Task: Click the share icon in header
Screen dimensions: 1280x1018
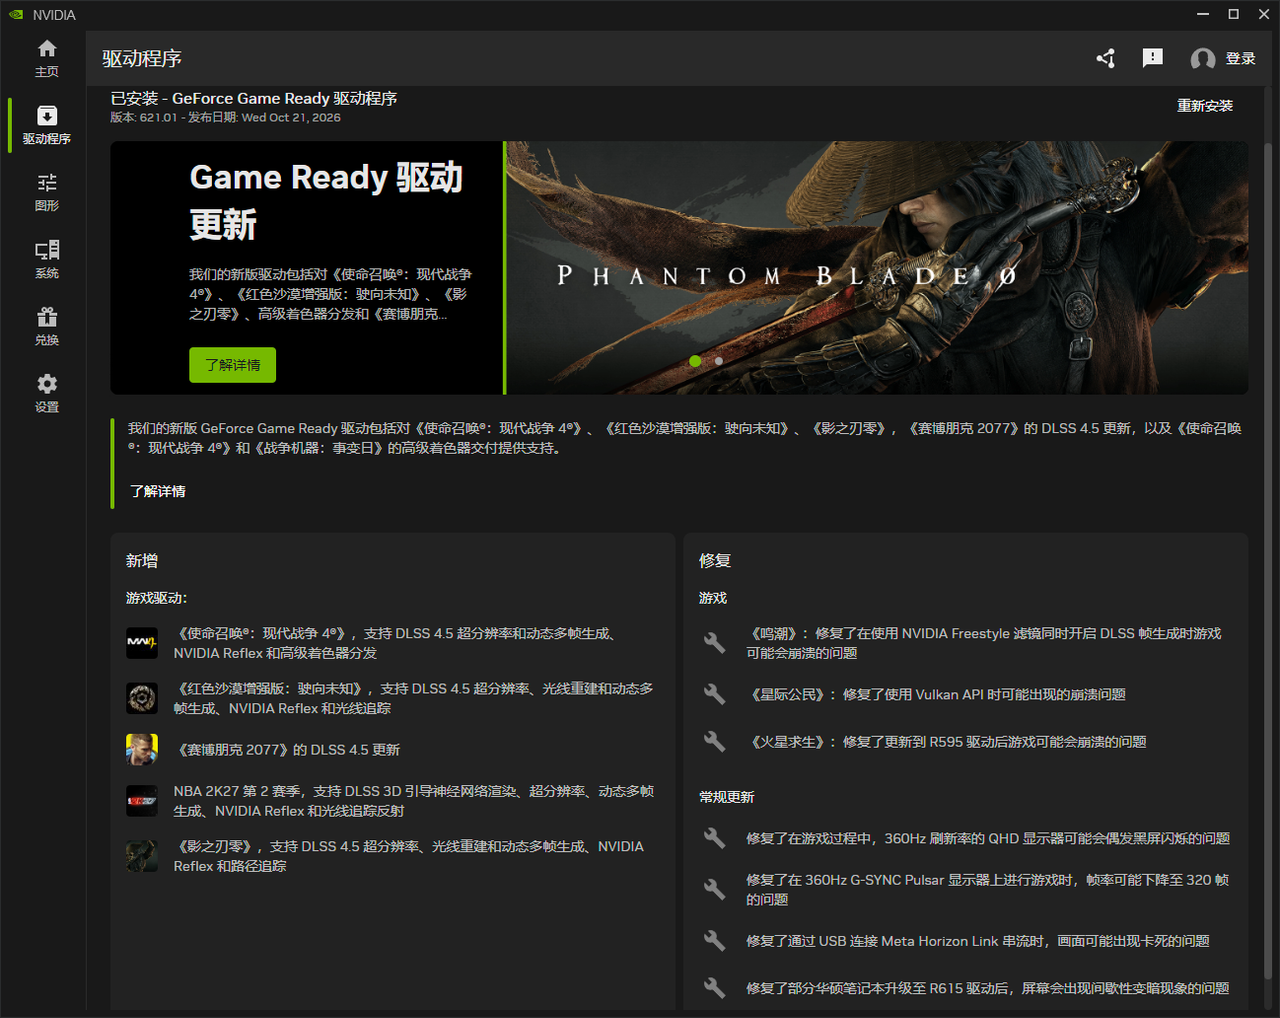Action: 1105,58
